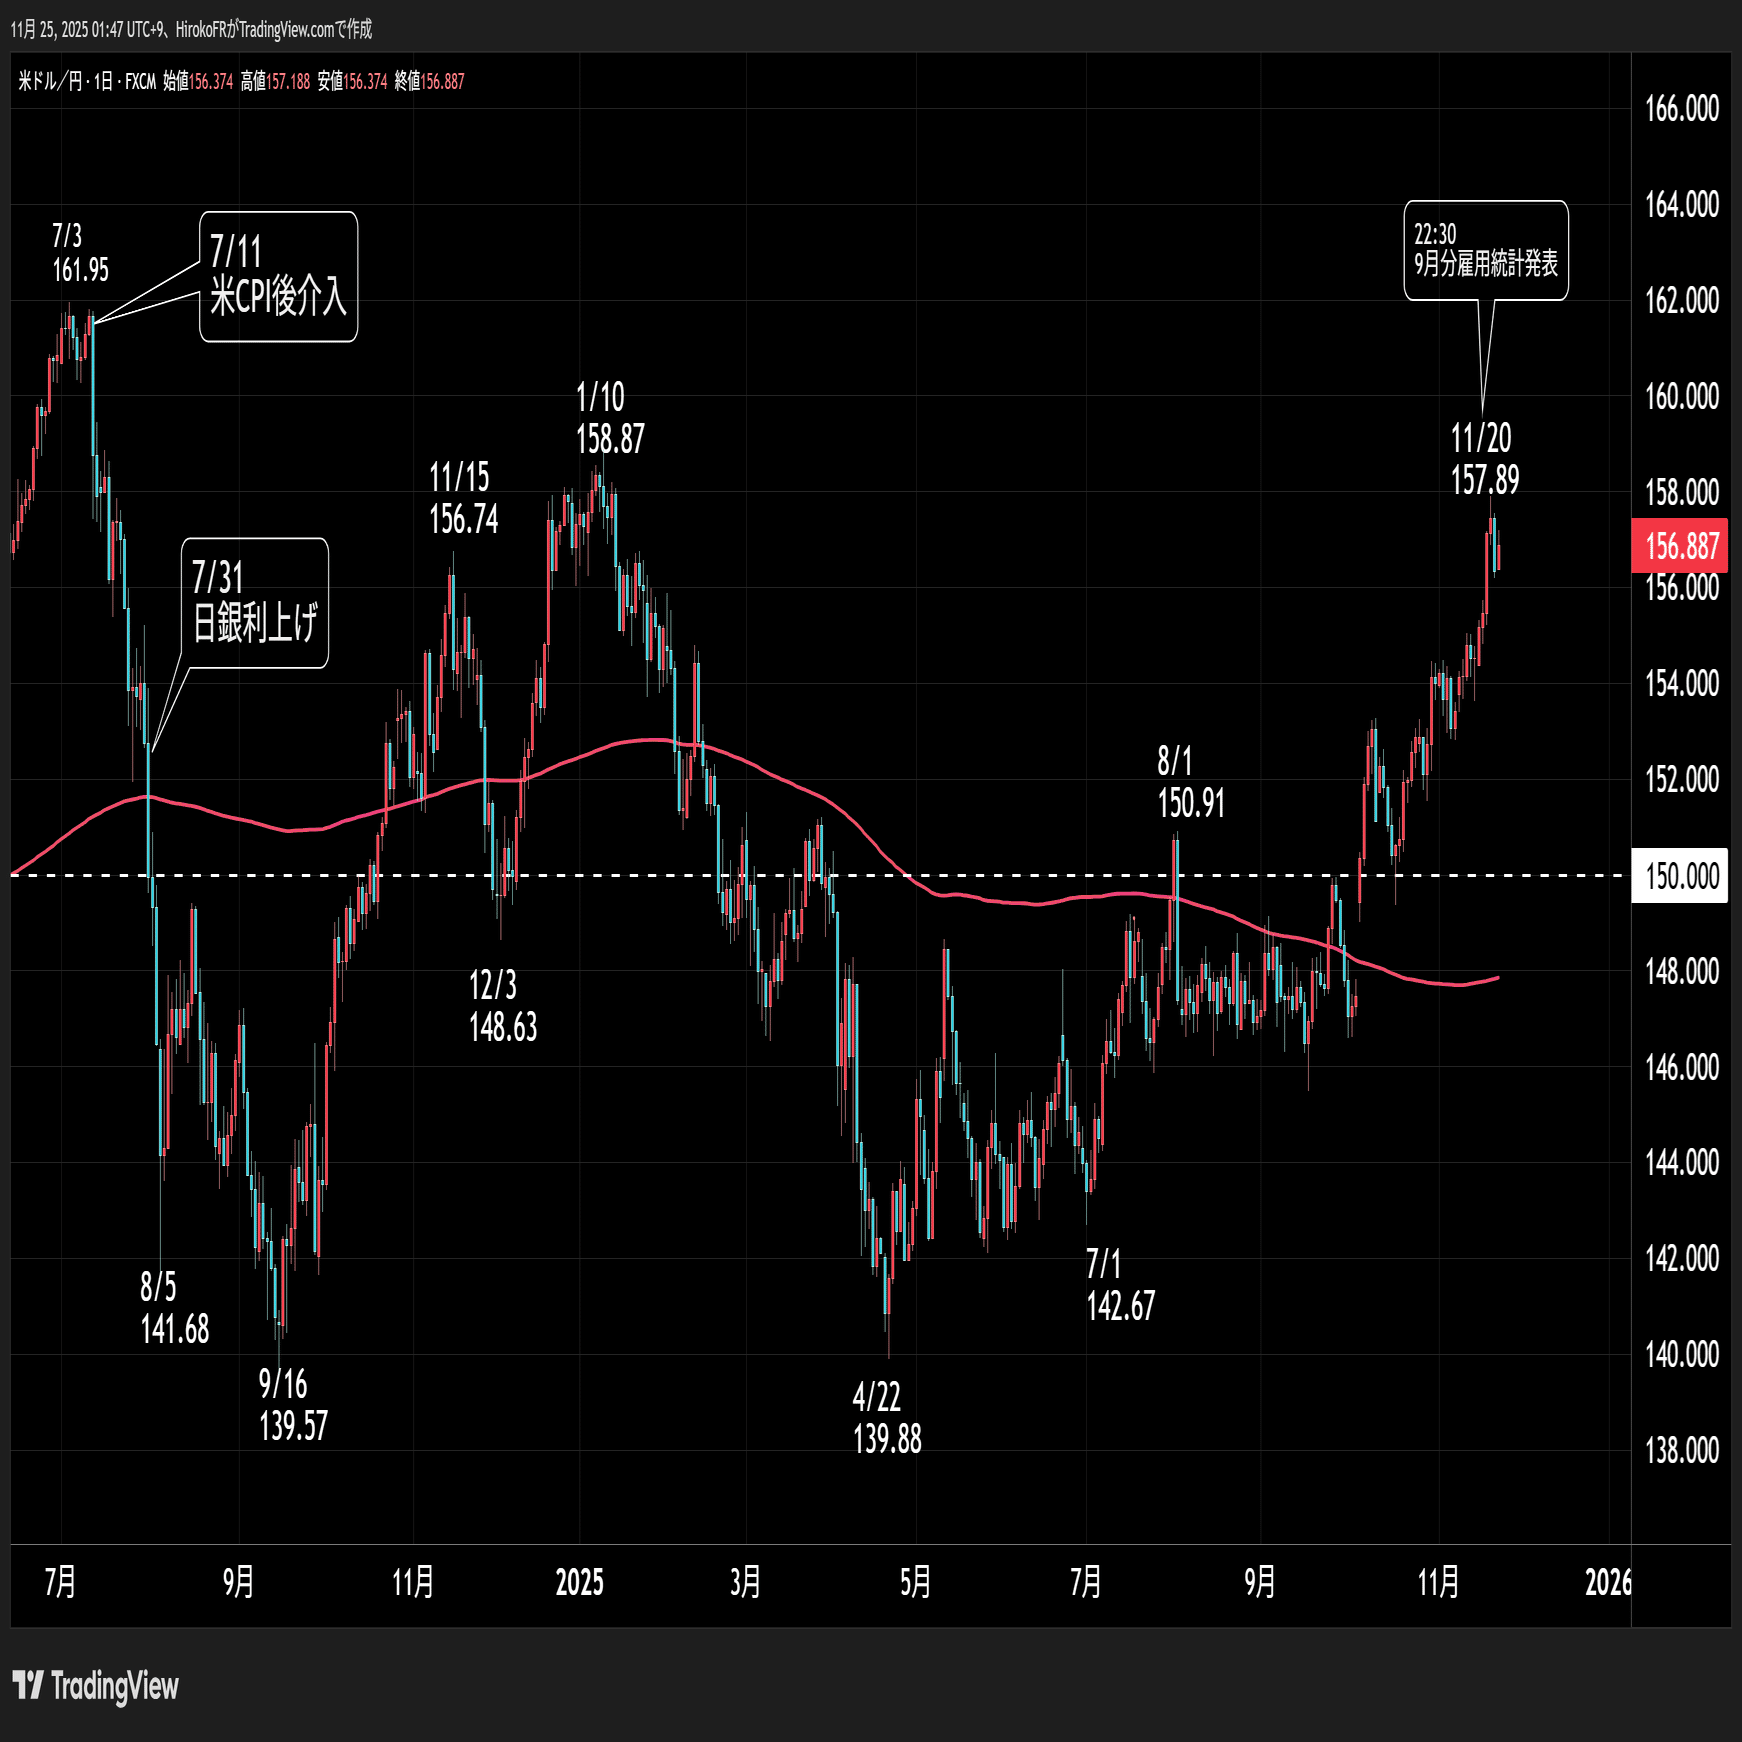Click the 2026 label on the time axis
The height and width of the screenshot is (1742, 1742).
pos(1608,1582)
